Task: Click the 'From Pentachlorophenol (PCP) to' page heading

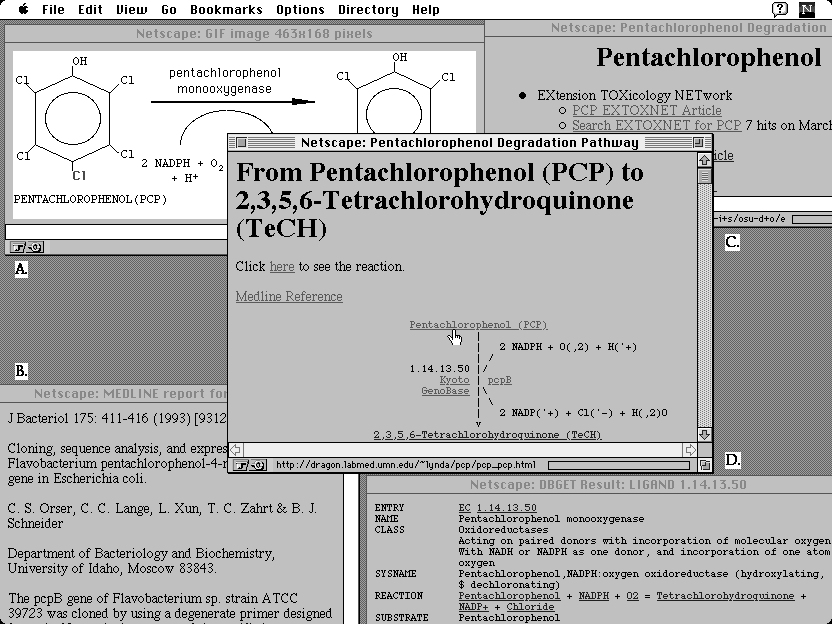Action: point(439,172)
